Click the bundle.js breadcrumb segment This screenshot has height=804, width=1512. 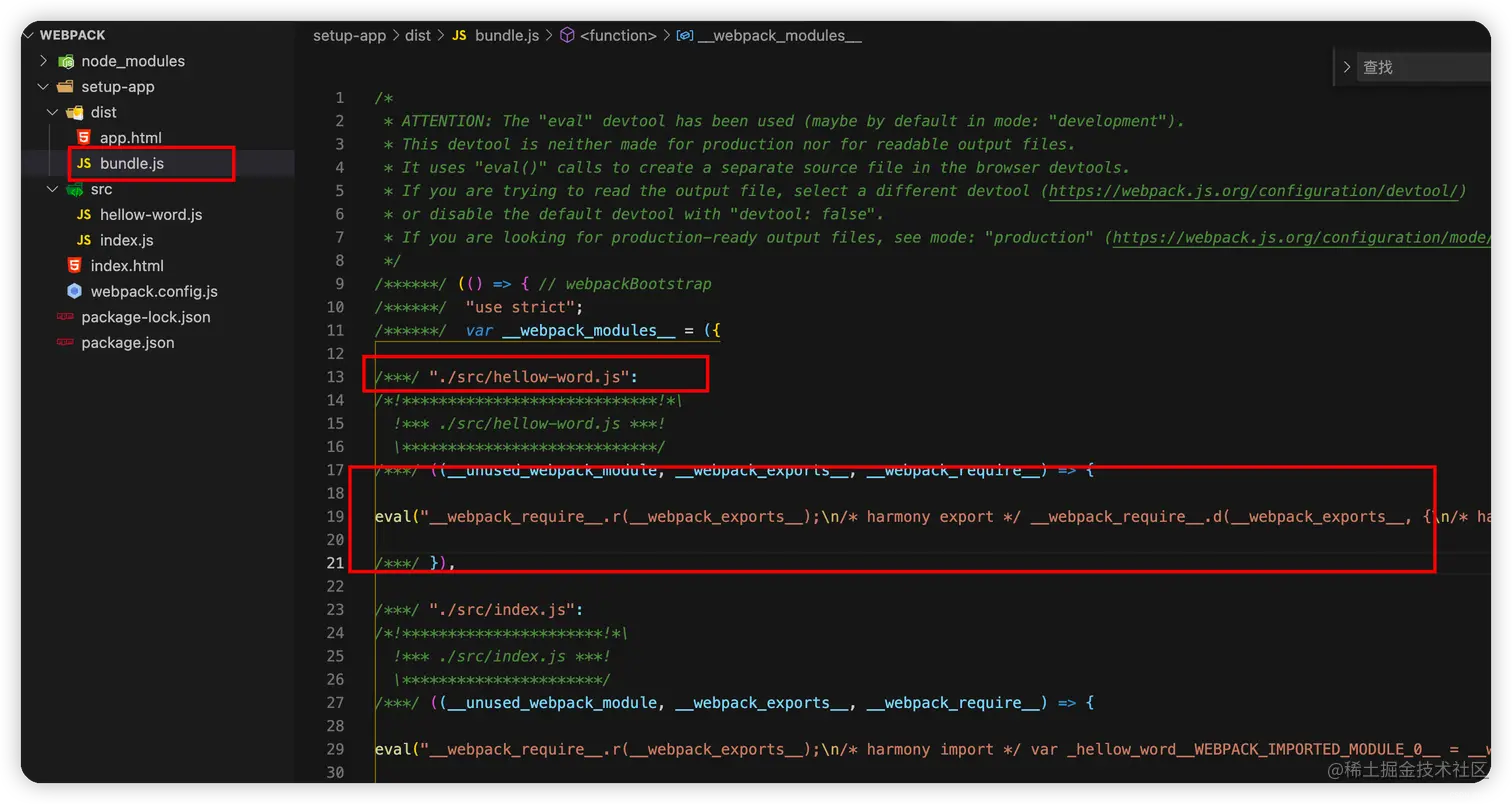pos(507,35)
